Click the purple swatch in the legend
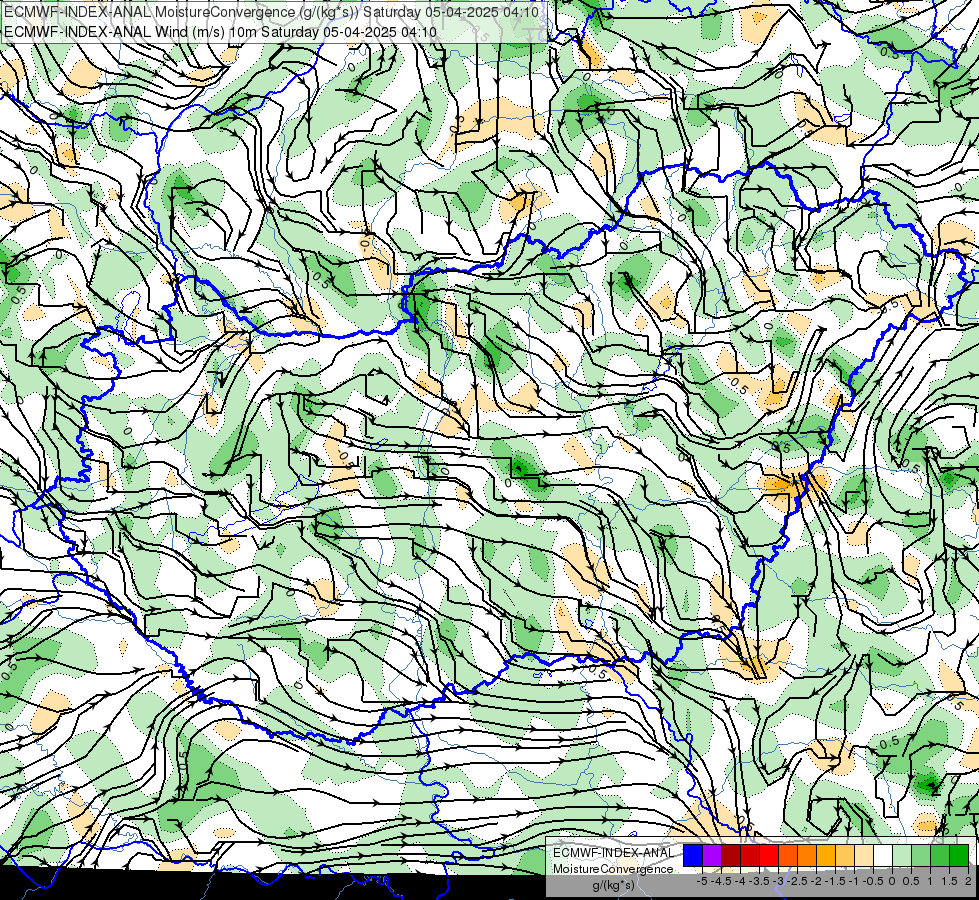 point(712,855)
